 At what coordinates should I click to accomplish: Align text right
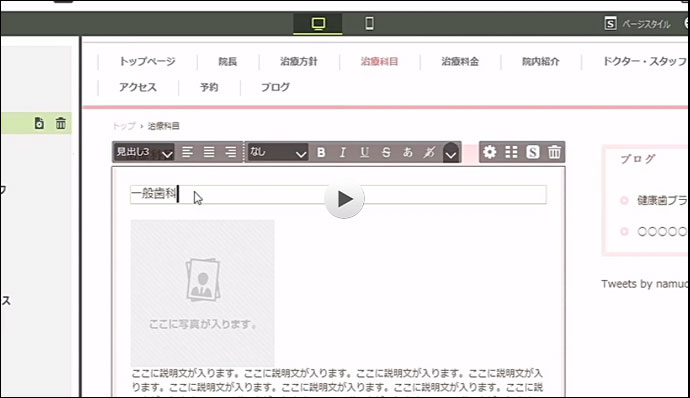(x=231, y=152)
